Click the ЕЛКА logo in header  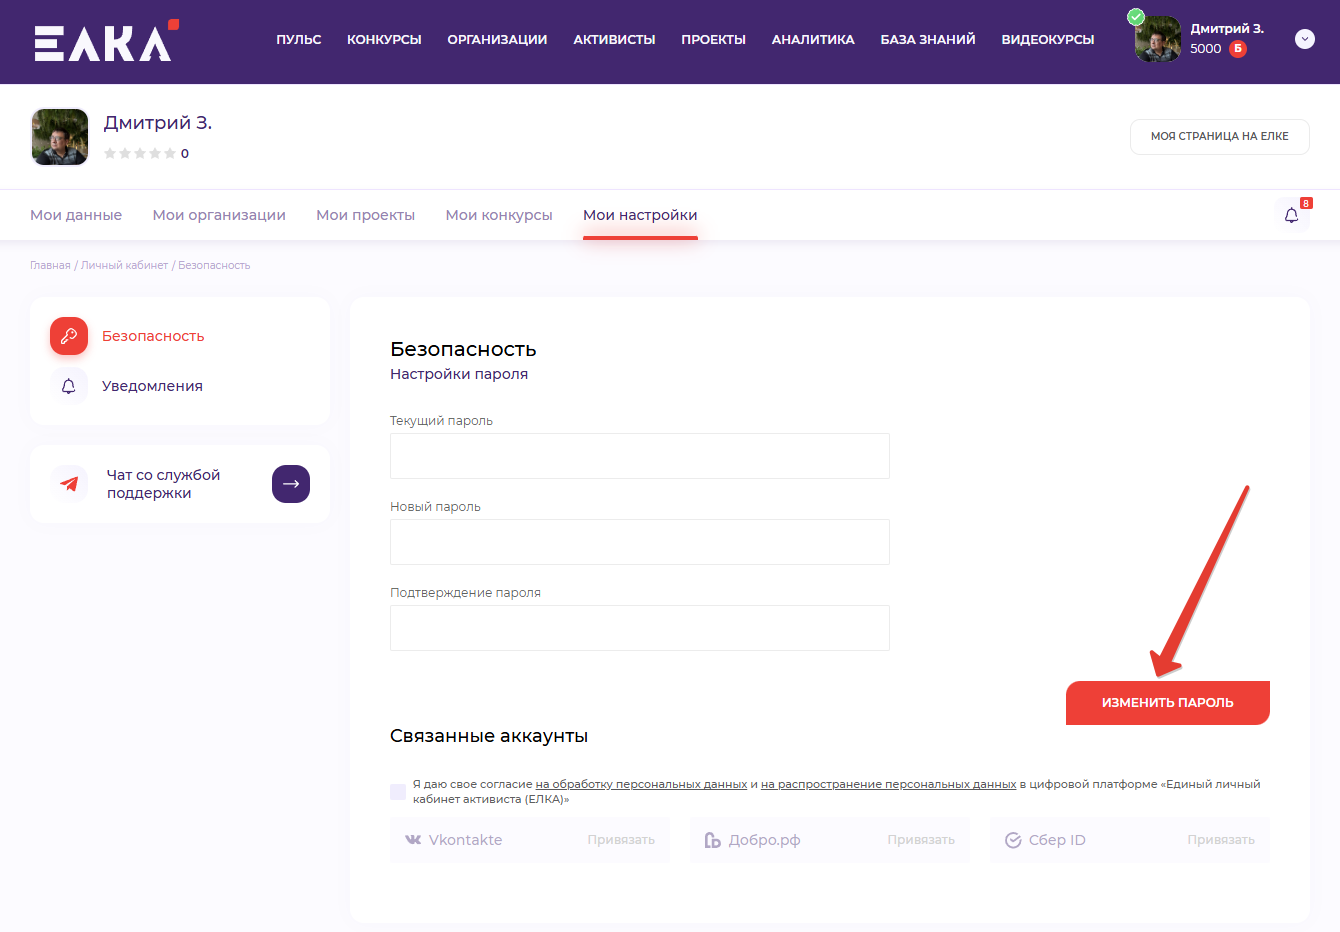pyautogui.click(x=105, y=41)
